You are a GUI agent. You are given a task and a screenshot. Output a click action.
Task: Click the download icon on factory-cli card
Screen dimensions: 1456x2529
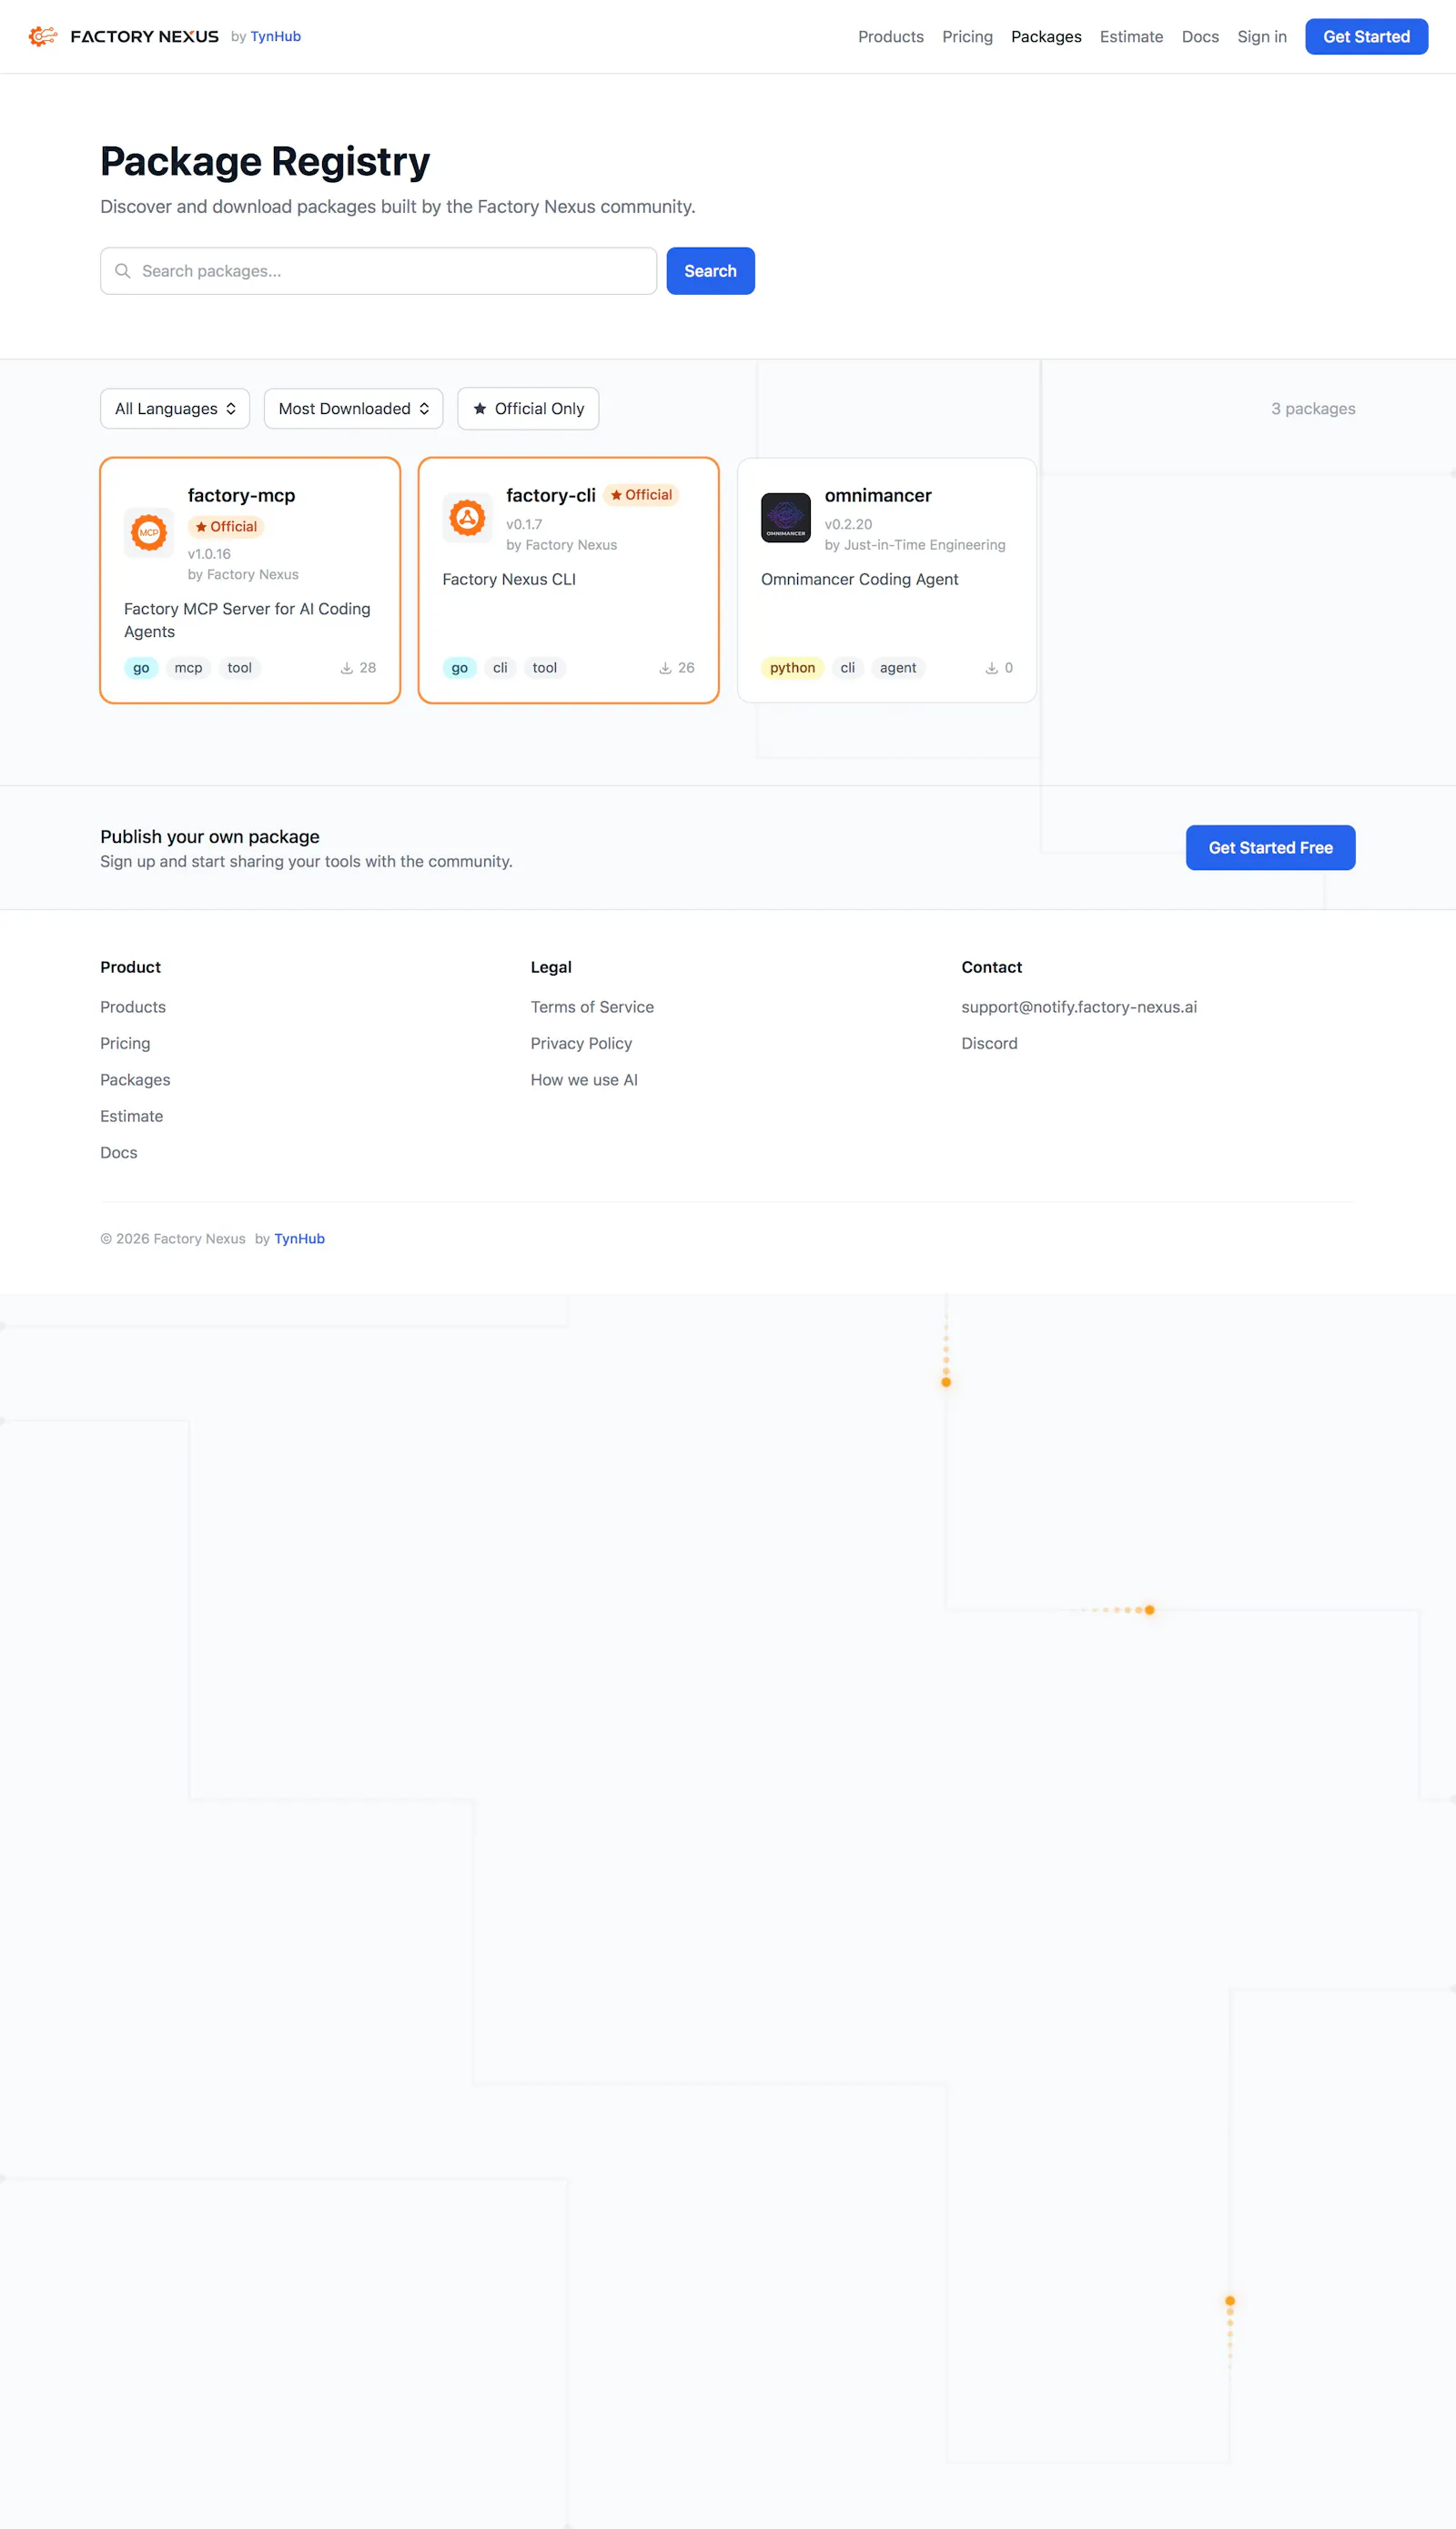[665, 668]
